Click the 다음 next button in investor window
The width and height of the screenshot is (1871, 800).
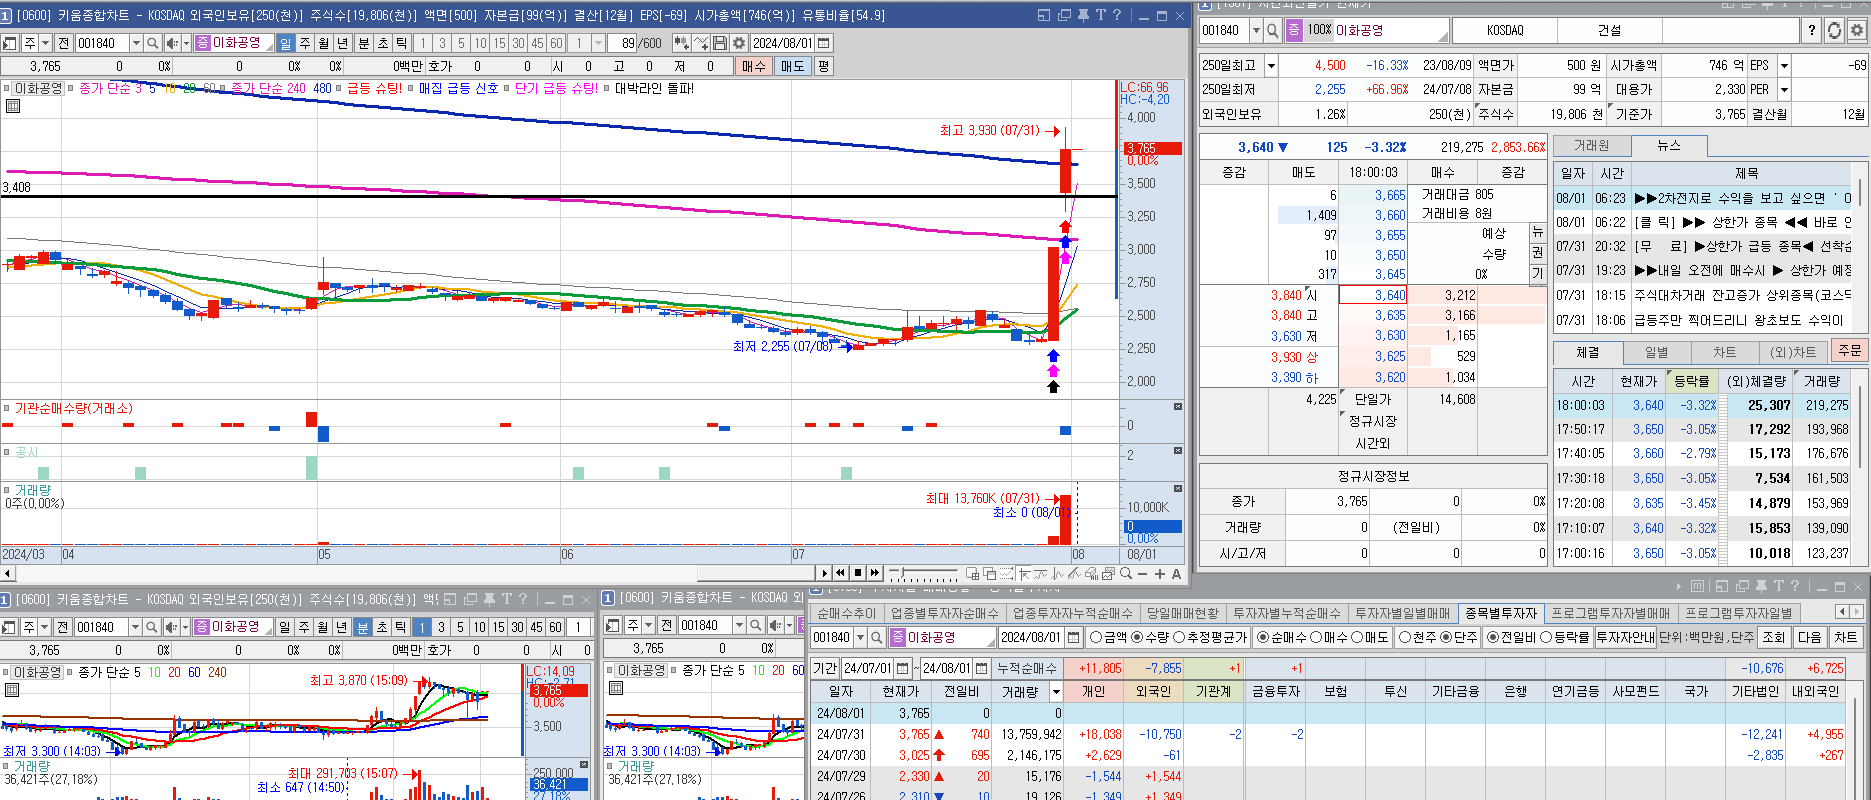(x=1809, y=637)
